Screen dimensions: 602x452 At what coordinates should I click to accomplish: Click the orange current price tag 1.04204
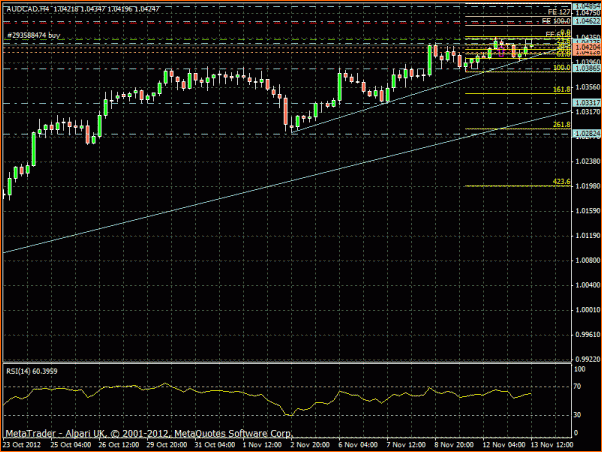[587, 47]
